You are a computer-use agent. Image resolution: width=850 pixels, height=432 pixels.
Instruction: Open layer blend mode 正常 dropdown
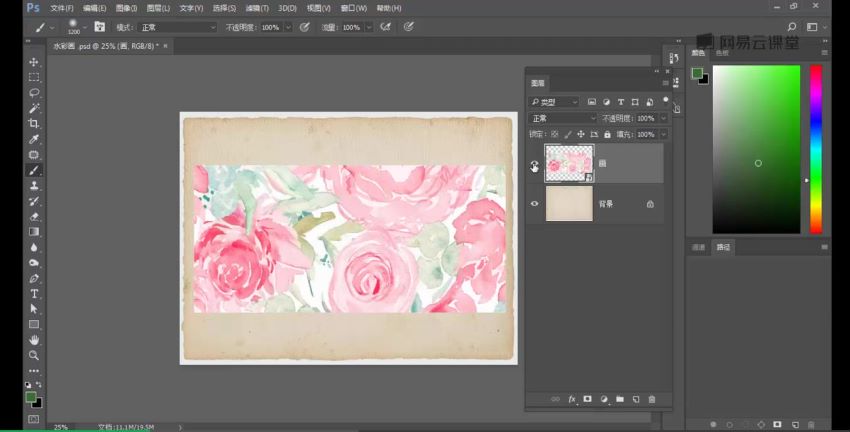click(563, 118)
